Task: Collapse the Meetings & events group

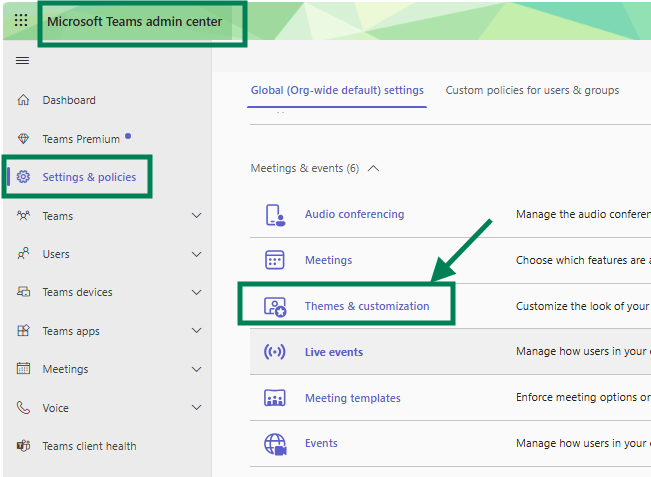Action: click(x=373, y=168)
